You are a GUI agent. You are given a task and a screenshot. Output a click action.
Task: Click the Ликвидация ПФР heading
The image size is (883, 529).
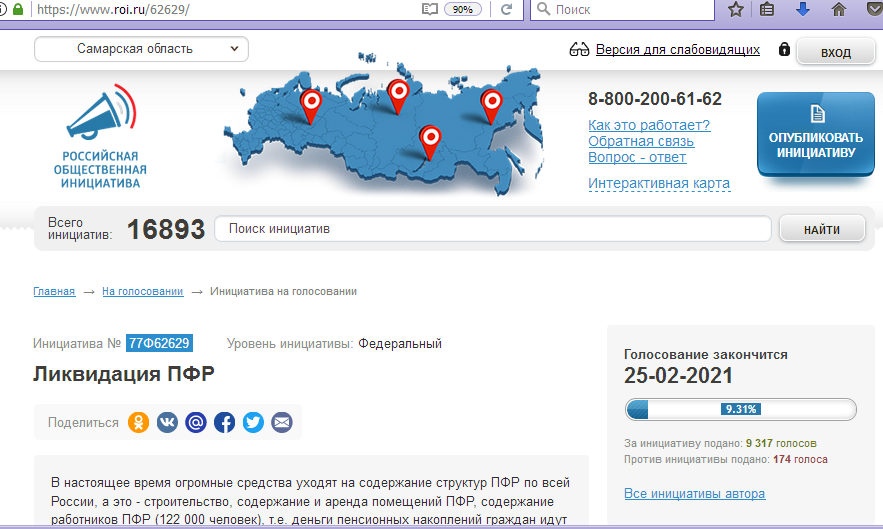point(124,374)
